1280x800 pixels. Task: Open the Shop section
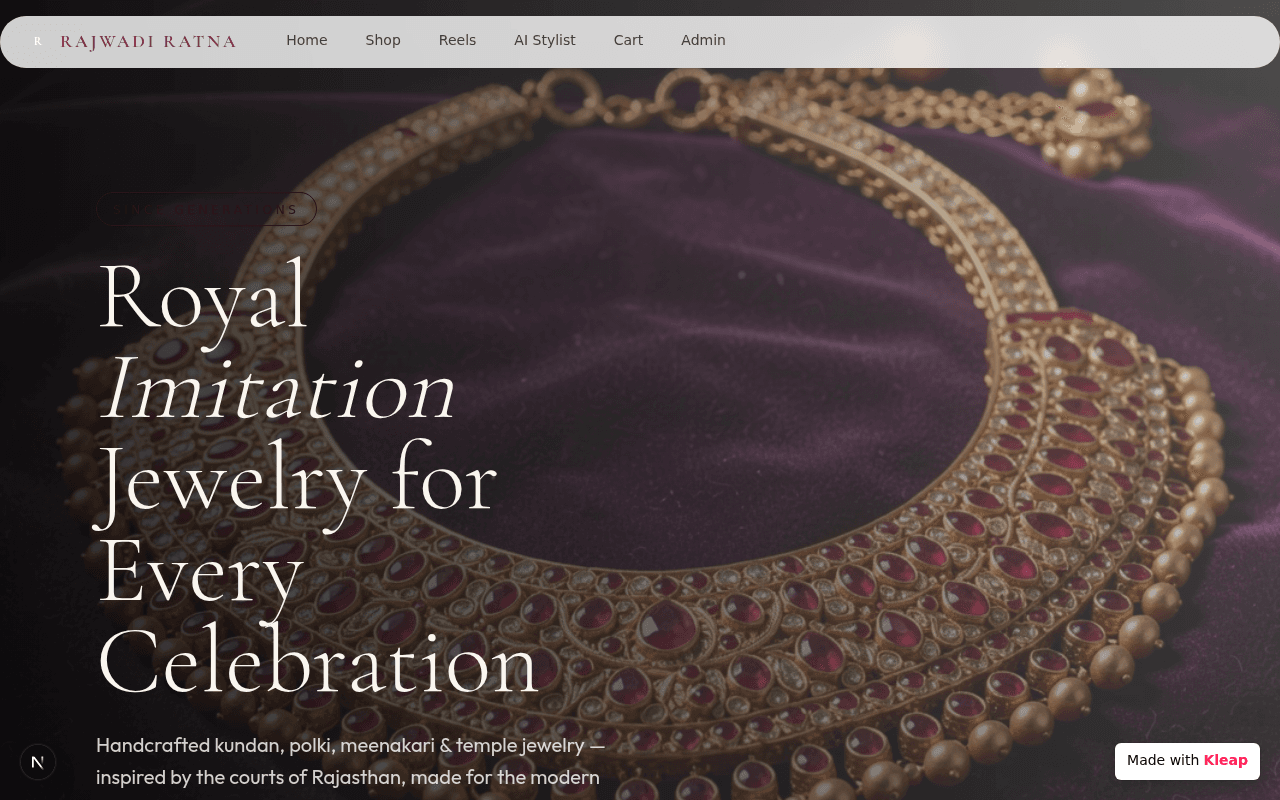(x=383, y=40)
